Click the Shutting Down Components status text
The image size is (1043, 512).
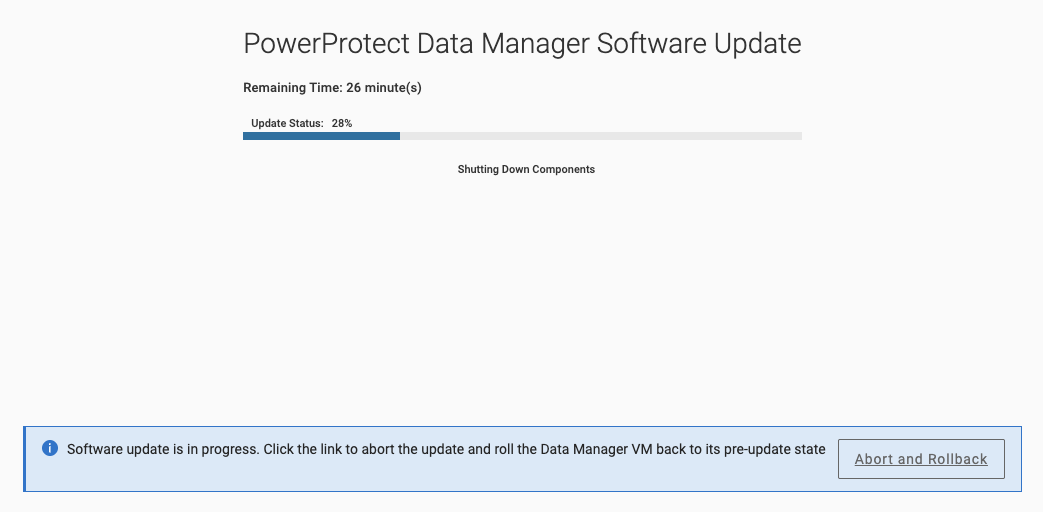526,169
